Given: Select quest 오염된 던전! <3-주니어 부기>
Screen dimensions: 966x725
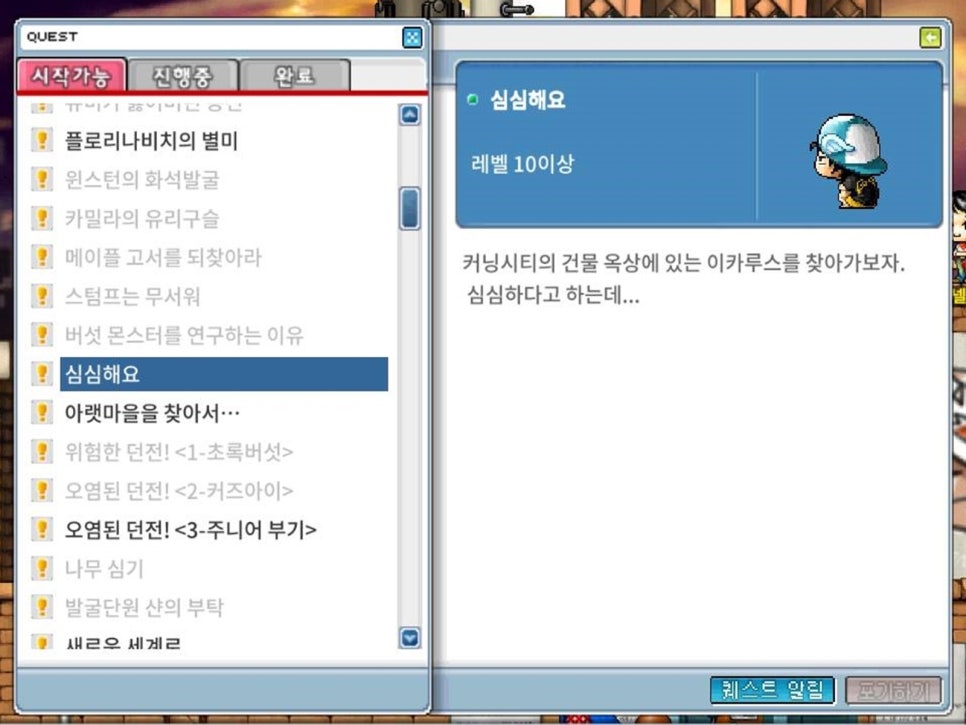Looking at the screenshot, I should pos(190,529).
